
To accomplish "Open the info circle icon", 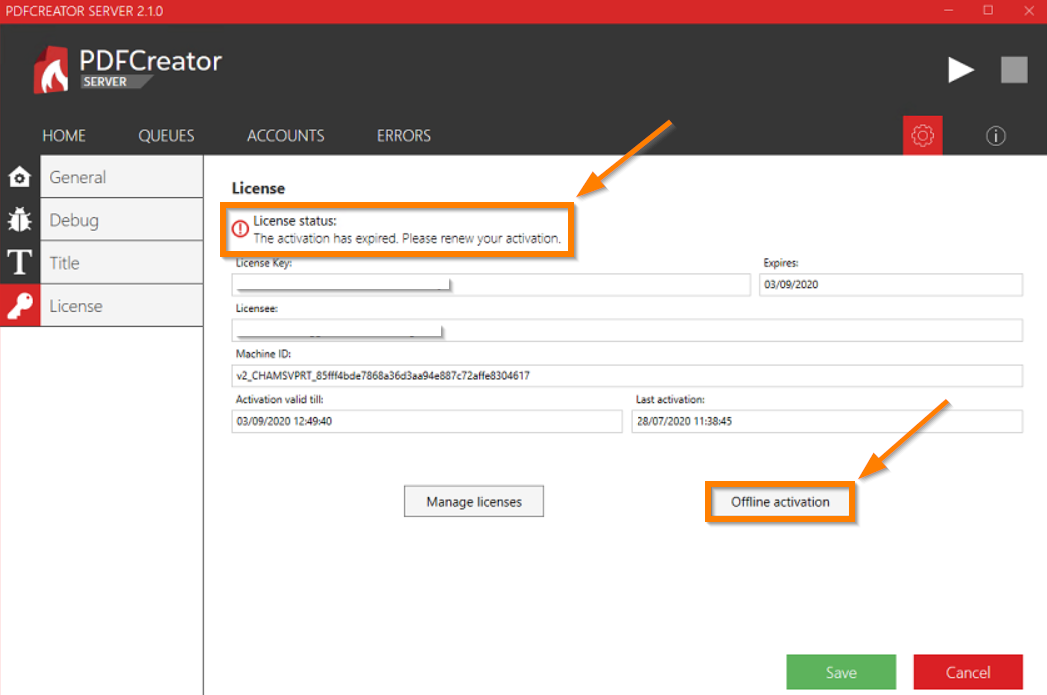I will pos(995,136).
